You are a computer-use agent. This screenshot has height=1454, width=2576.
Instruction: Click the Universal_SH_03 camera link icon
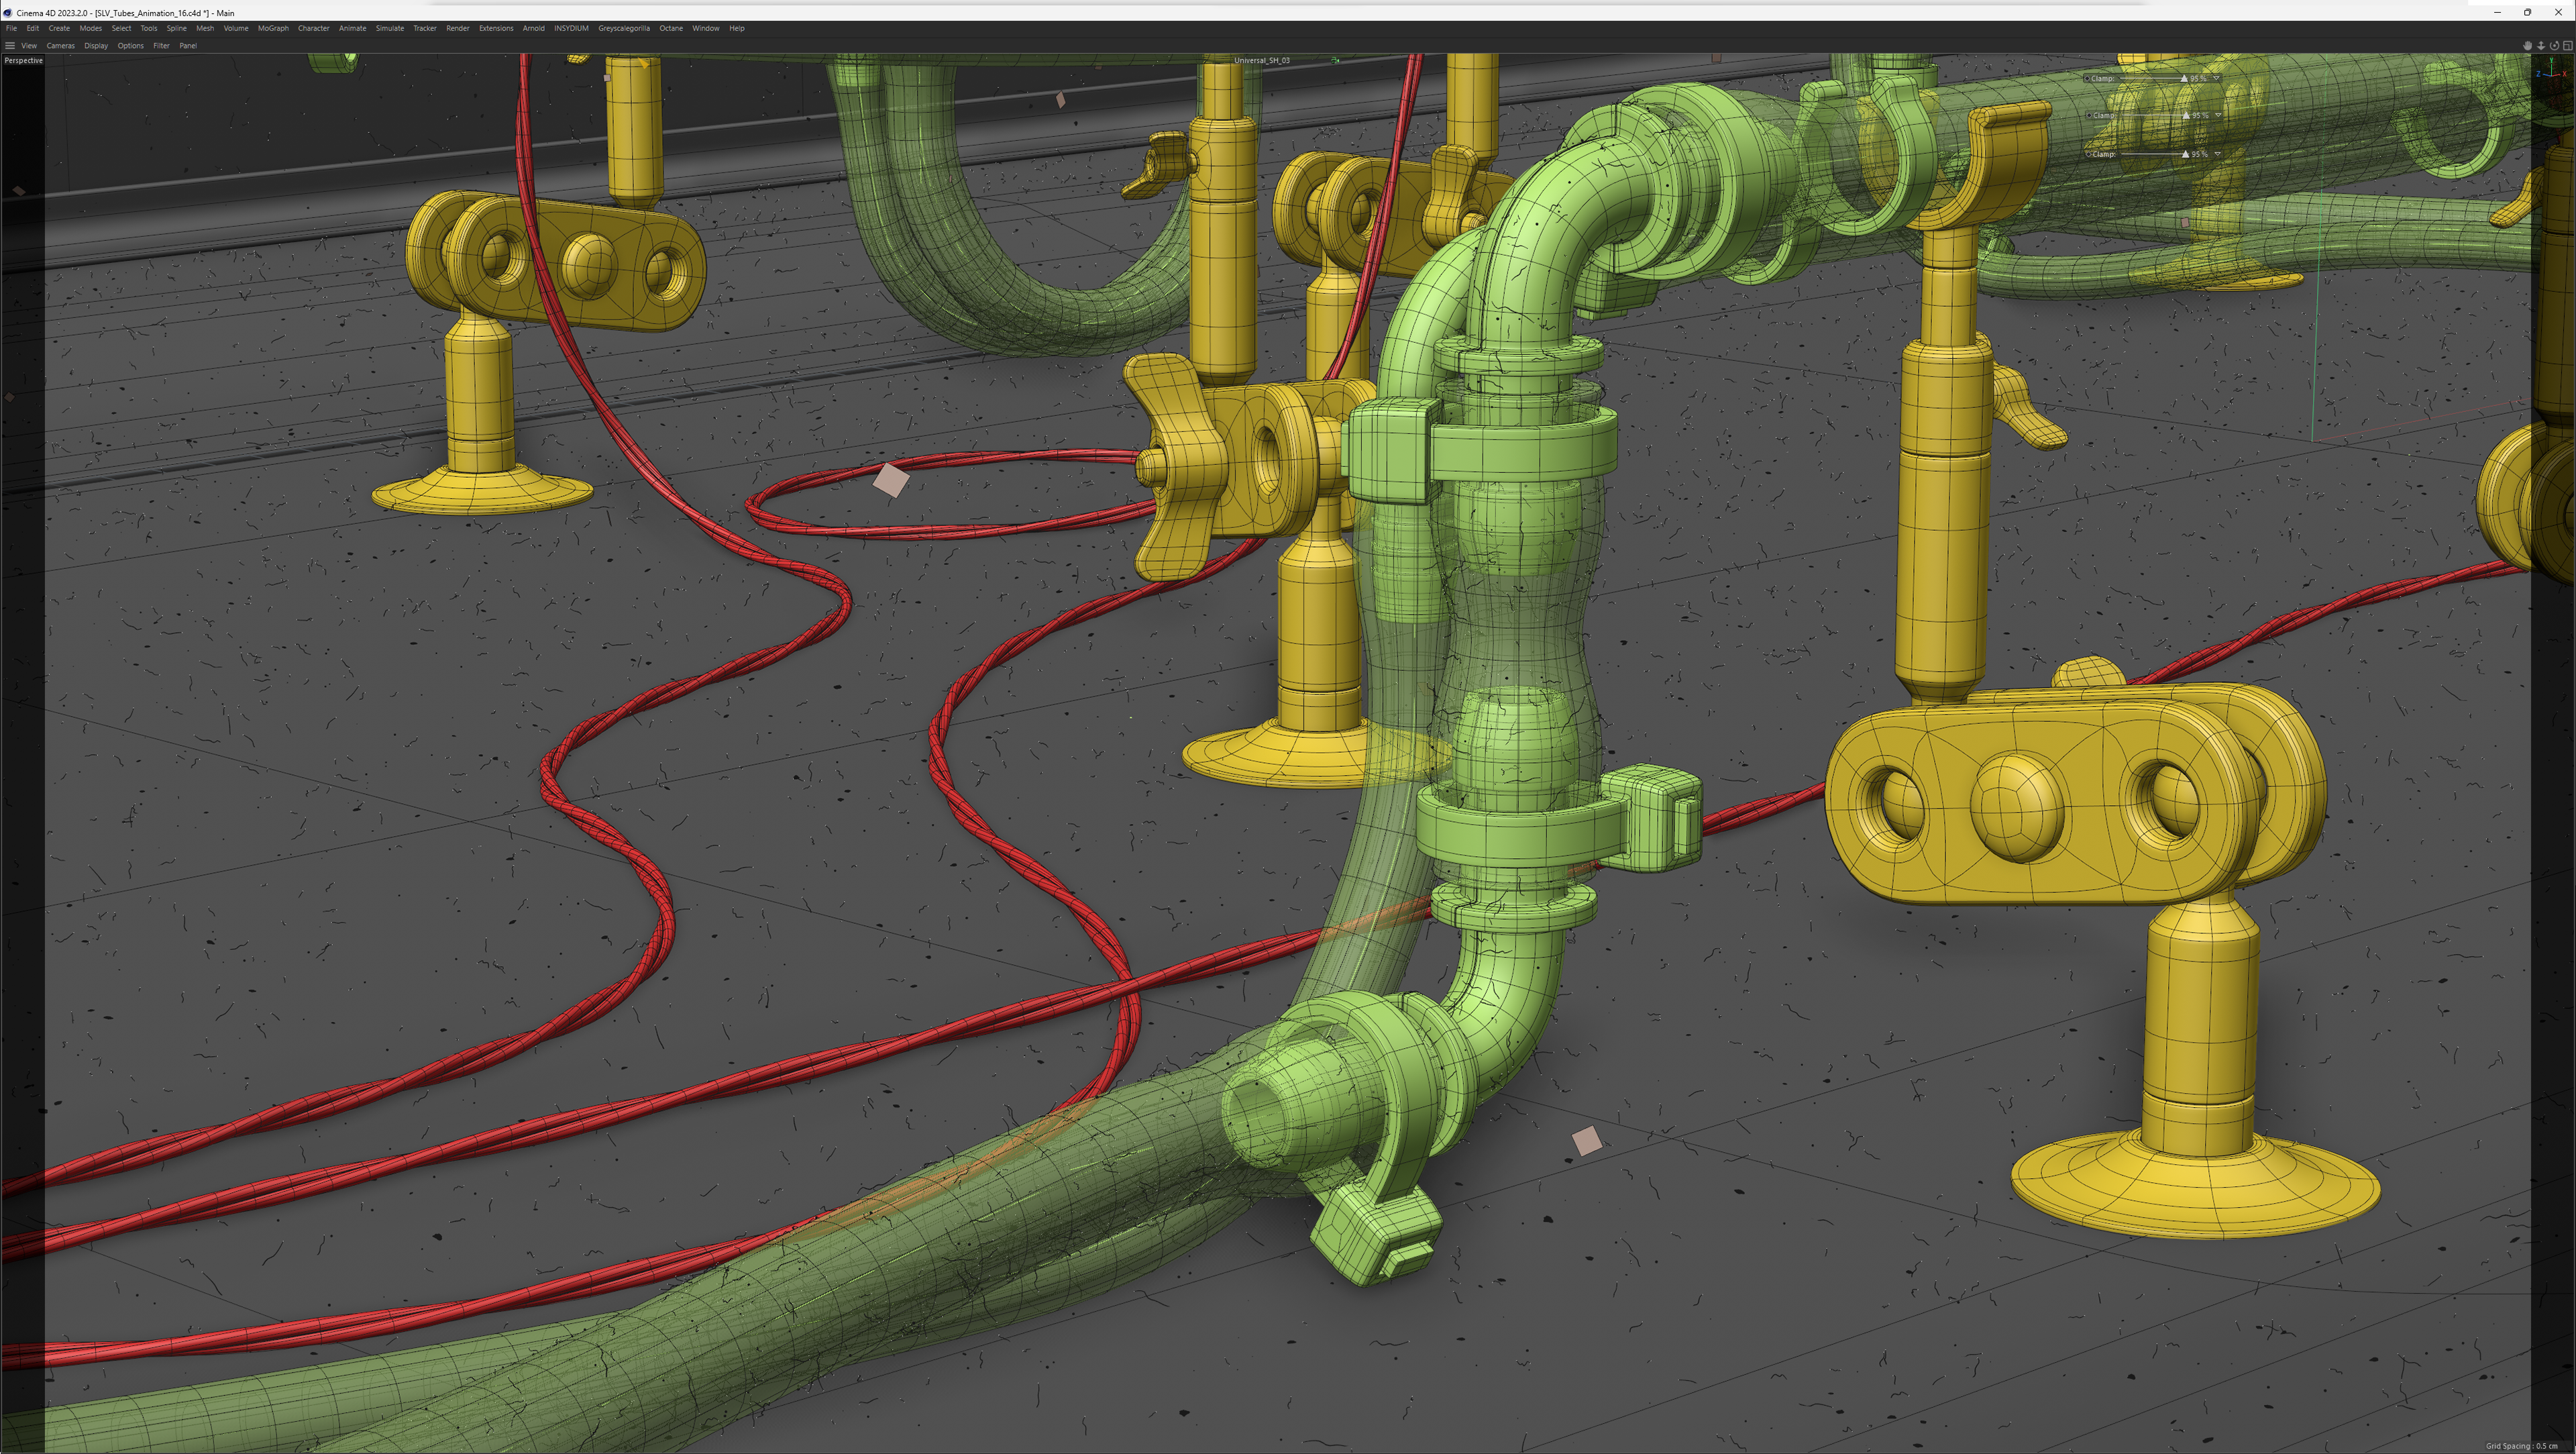[1335, 60]
